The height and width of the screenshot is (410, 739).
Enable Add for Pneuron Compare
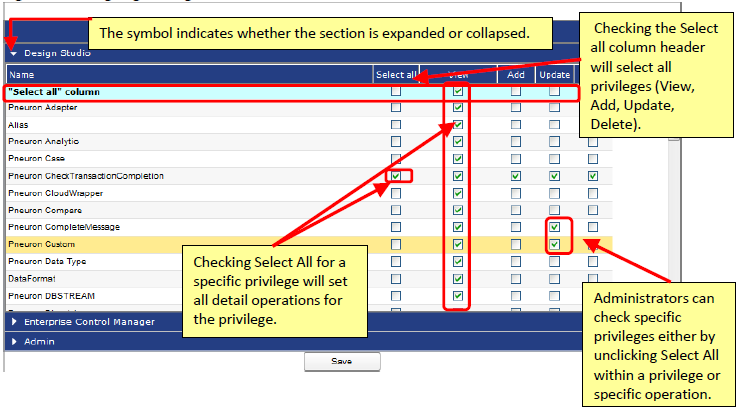(516, 210)
